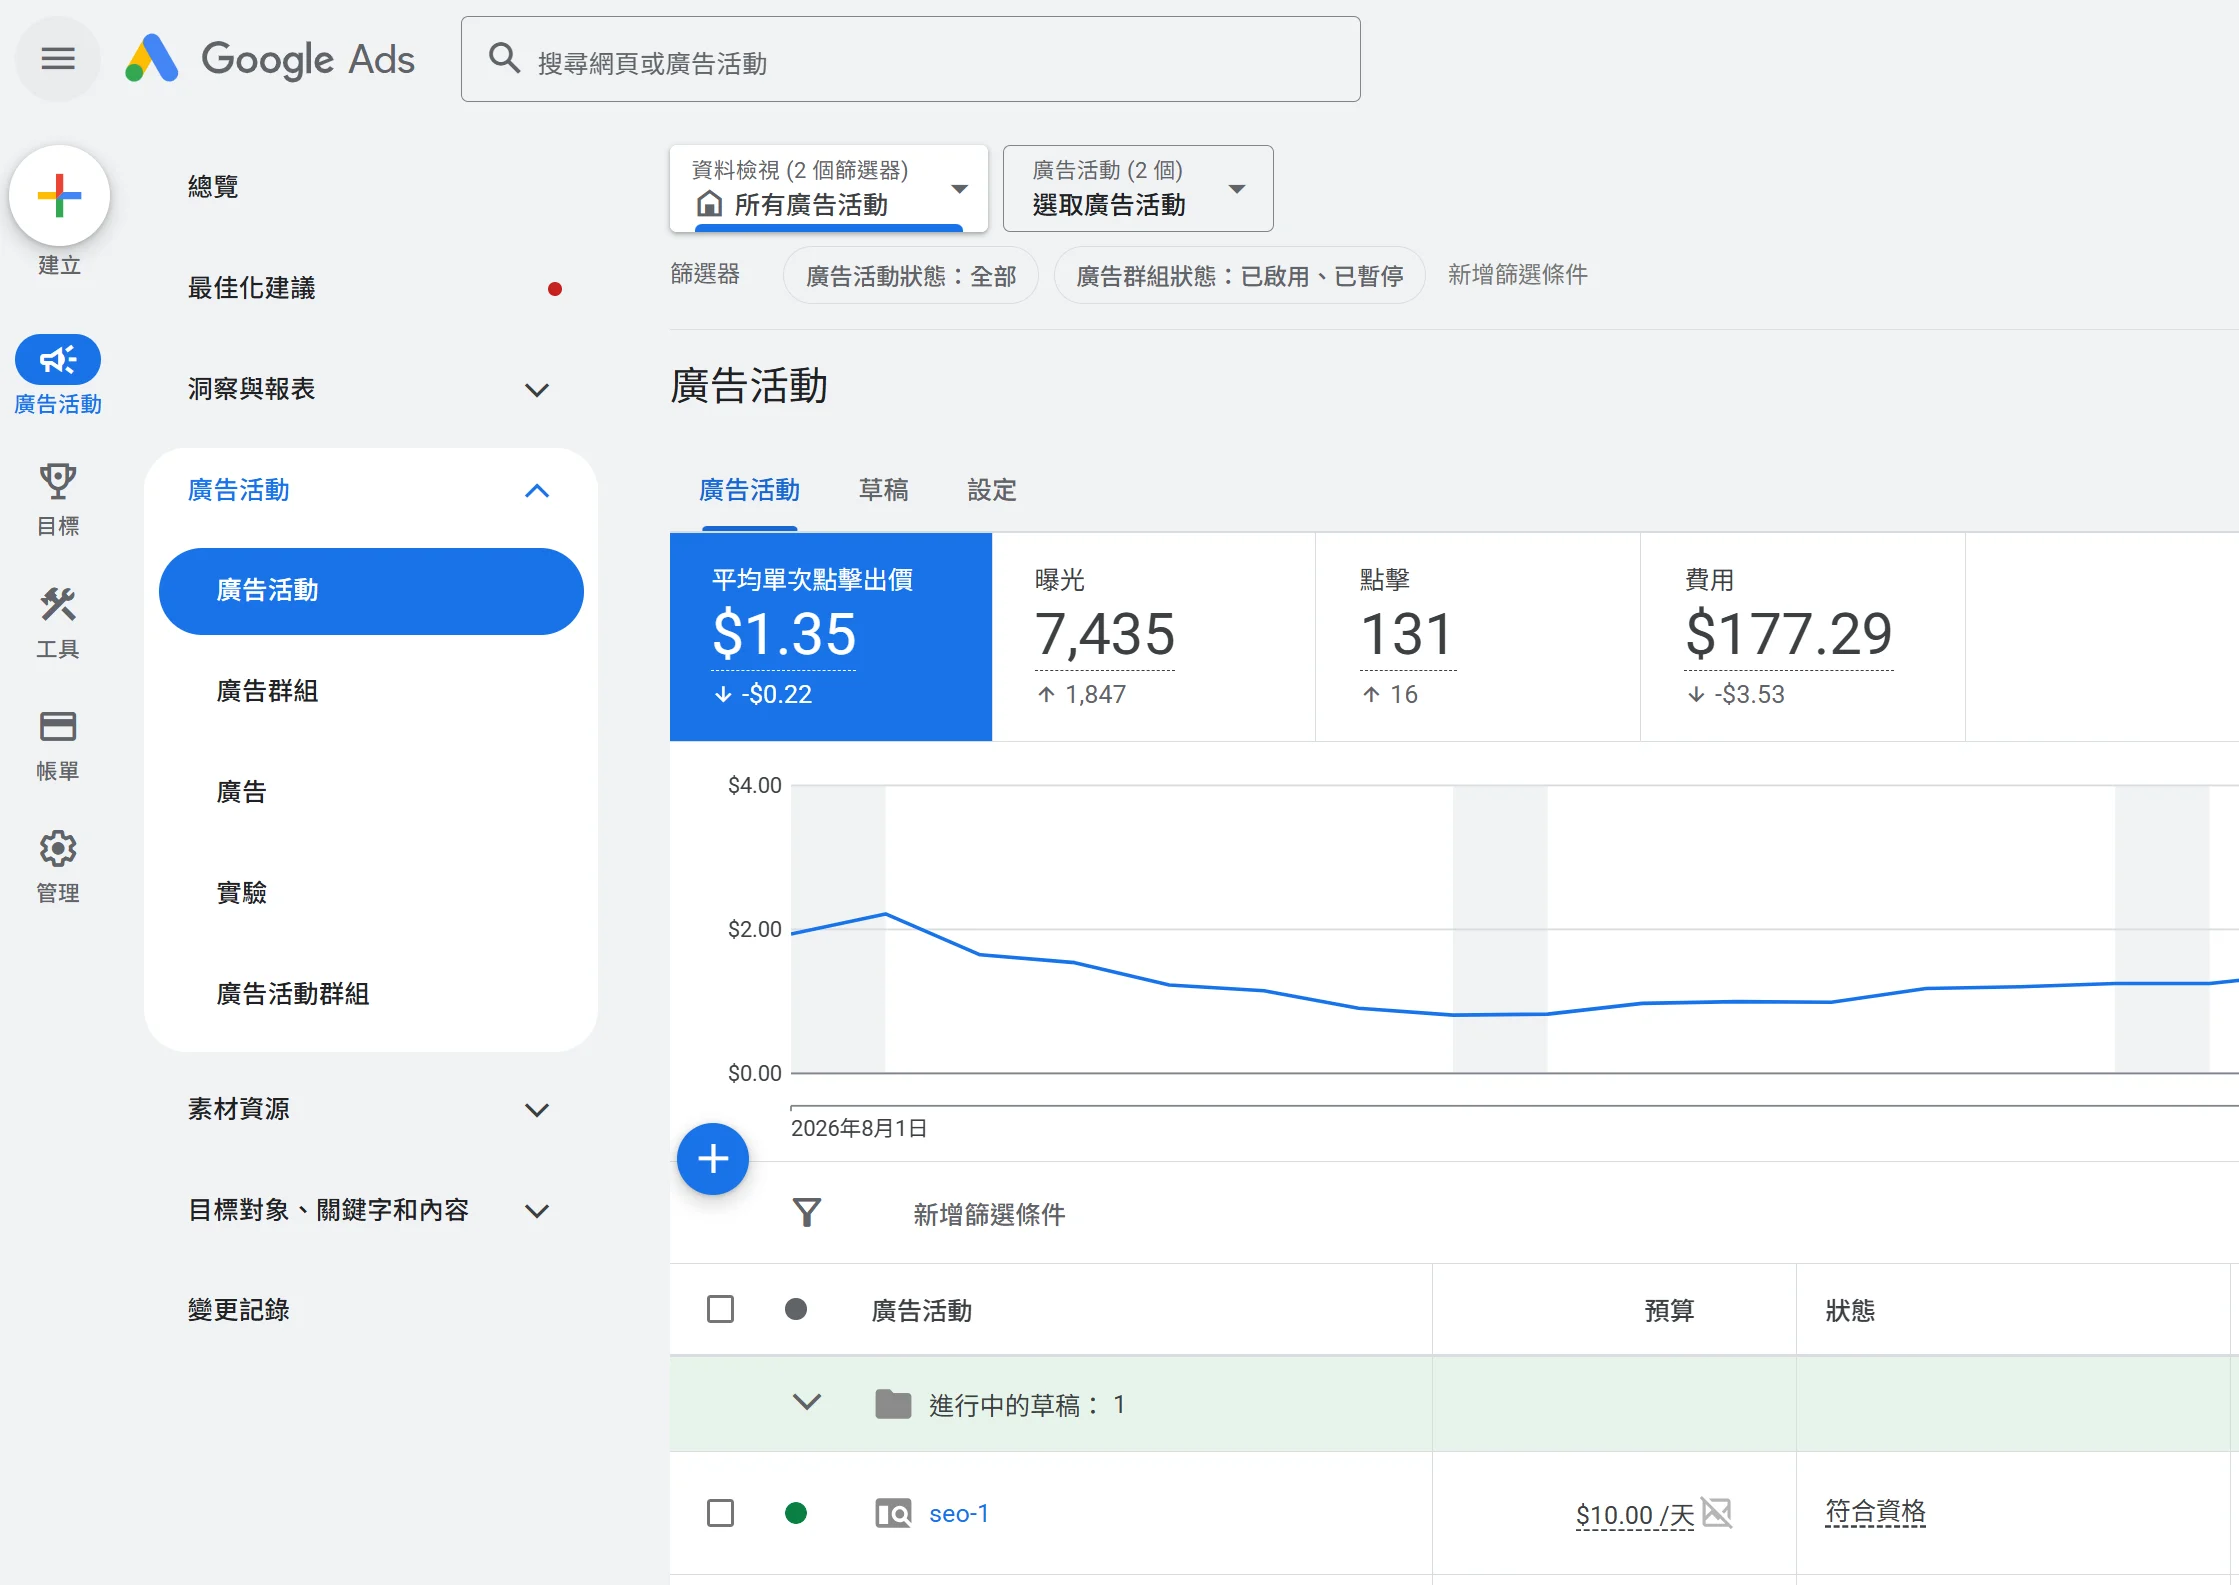Expand the 素材資源 section
Viewport: 2239px width, 1585px height.
[537, 1109]
